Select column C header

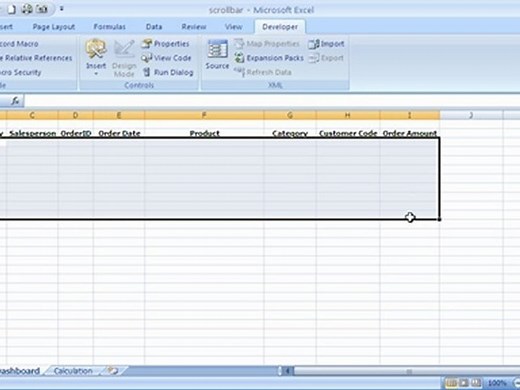tap(32, 115)
